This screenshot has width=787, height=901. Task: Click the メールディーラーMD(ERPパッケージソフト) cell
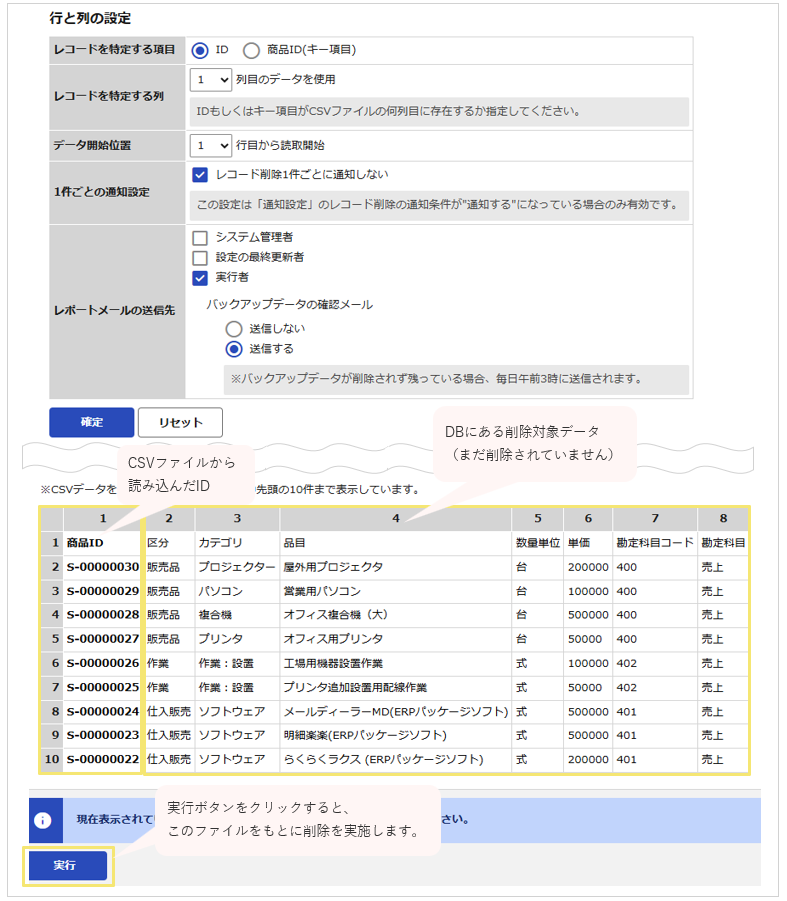click(395, 712)
